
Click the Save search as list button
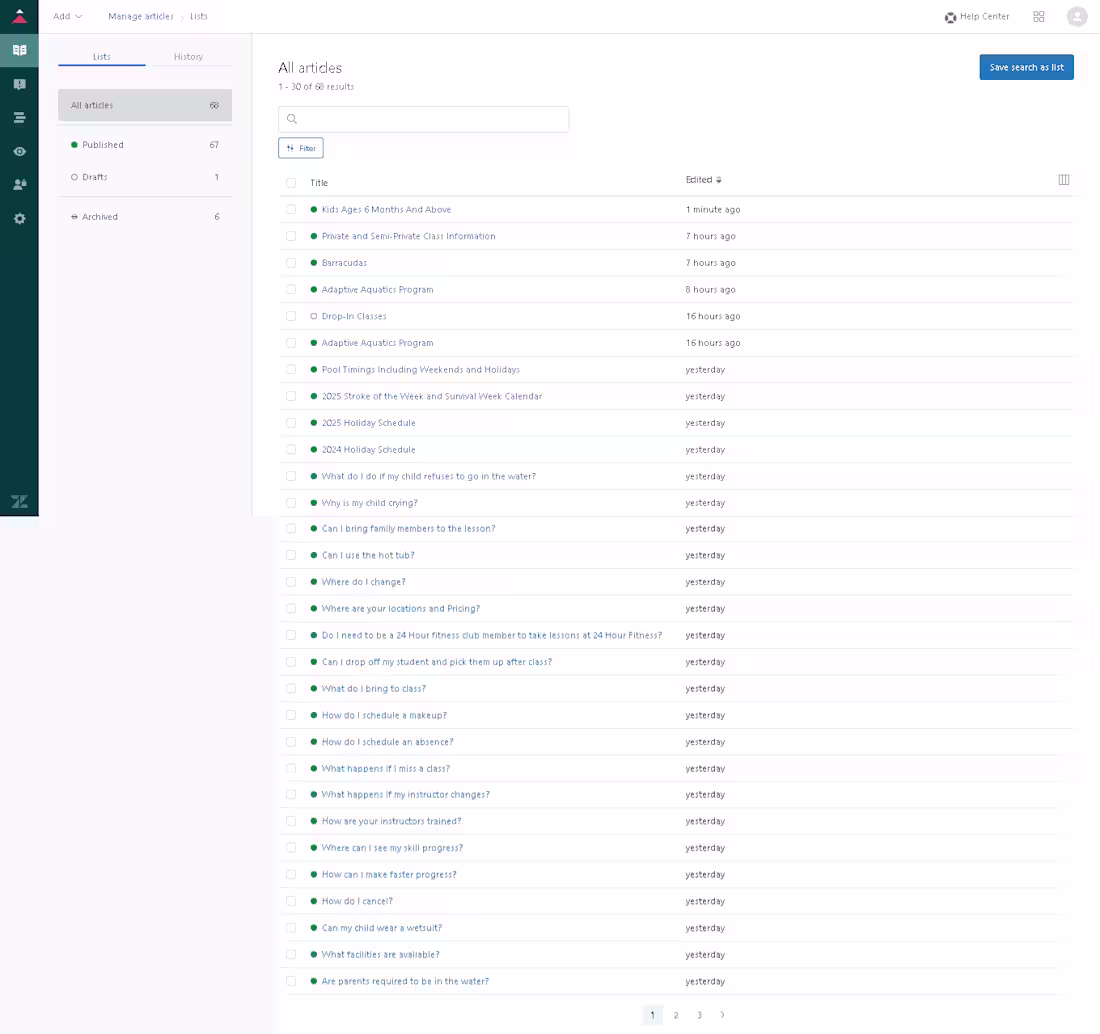(x=1026, y=67)
